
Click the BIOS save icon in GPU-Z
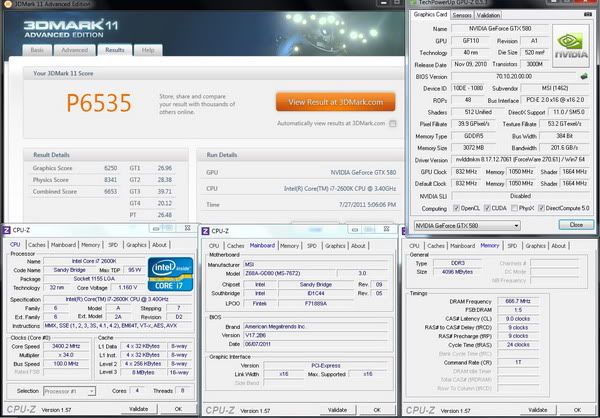[584, 76]
